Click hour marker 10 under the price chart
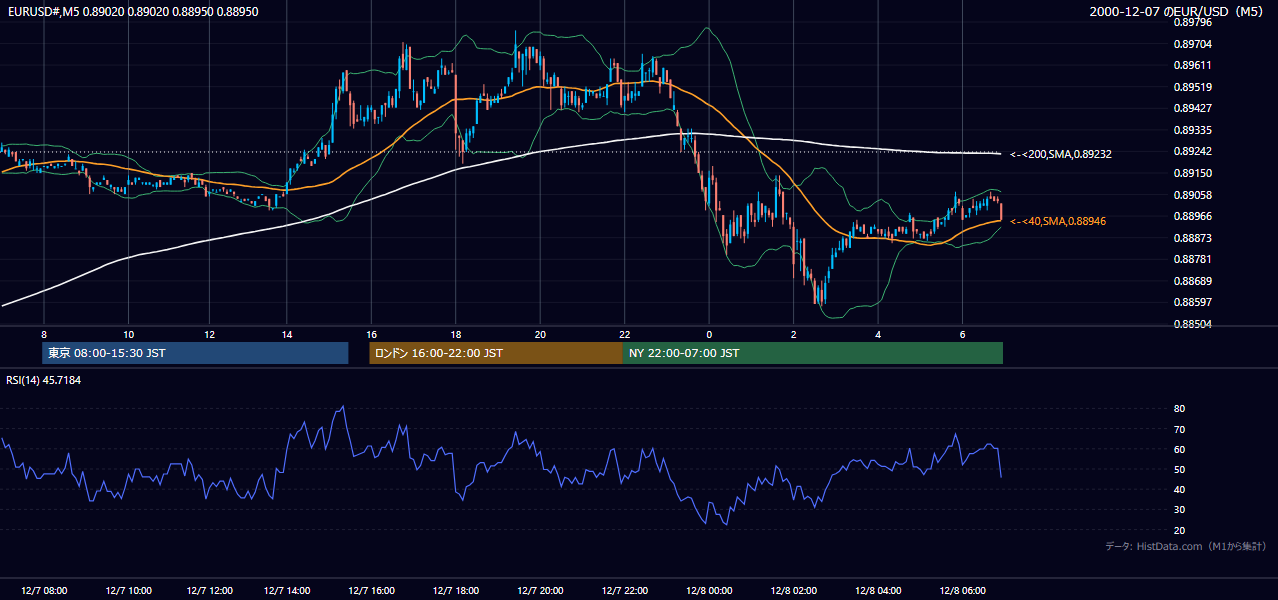 [129, 334]
